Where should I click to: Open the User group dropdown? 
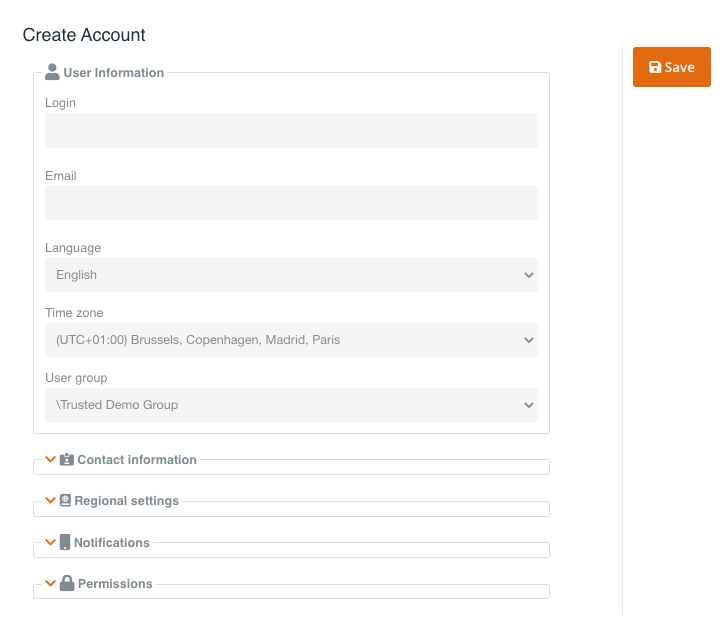point(291,405)
